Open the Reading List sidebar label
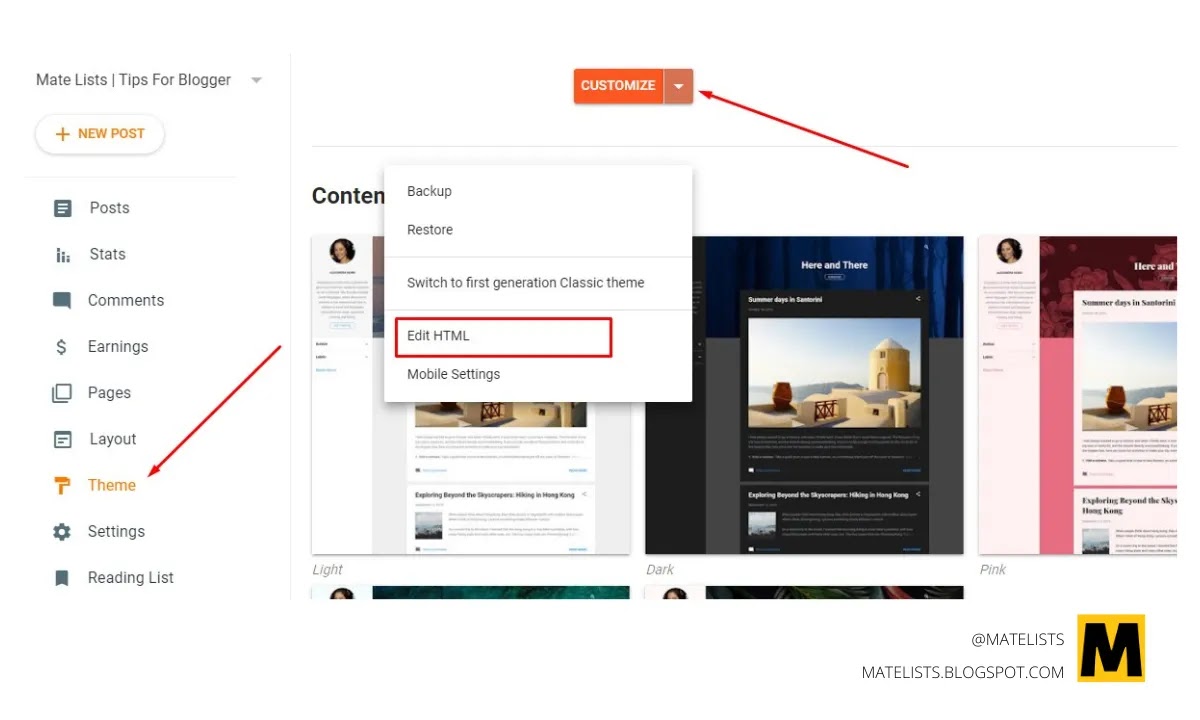Image resolution: width=1200 pixels, height=720 pixels. (131, 578)
